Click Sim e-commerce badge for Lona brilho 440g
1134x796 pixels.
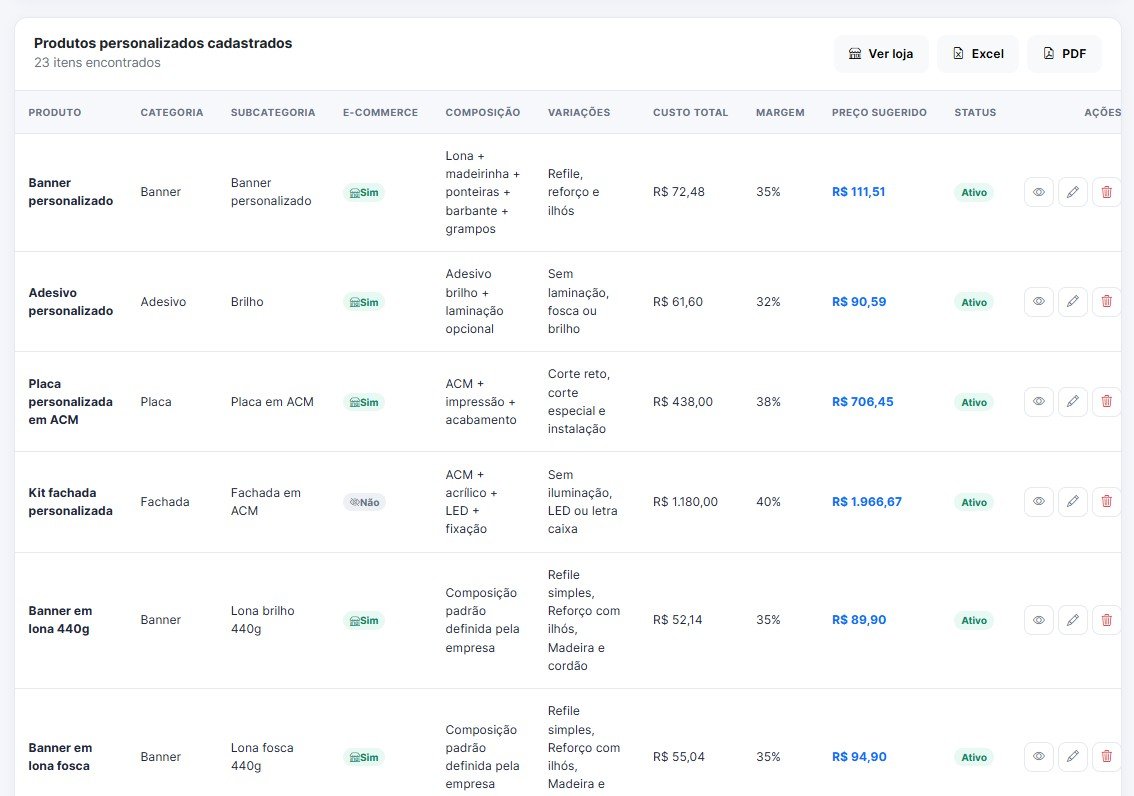[x=364, y=620]
